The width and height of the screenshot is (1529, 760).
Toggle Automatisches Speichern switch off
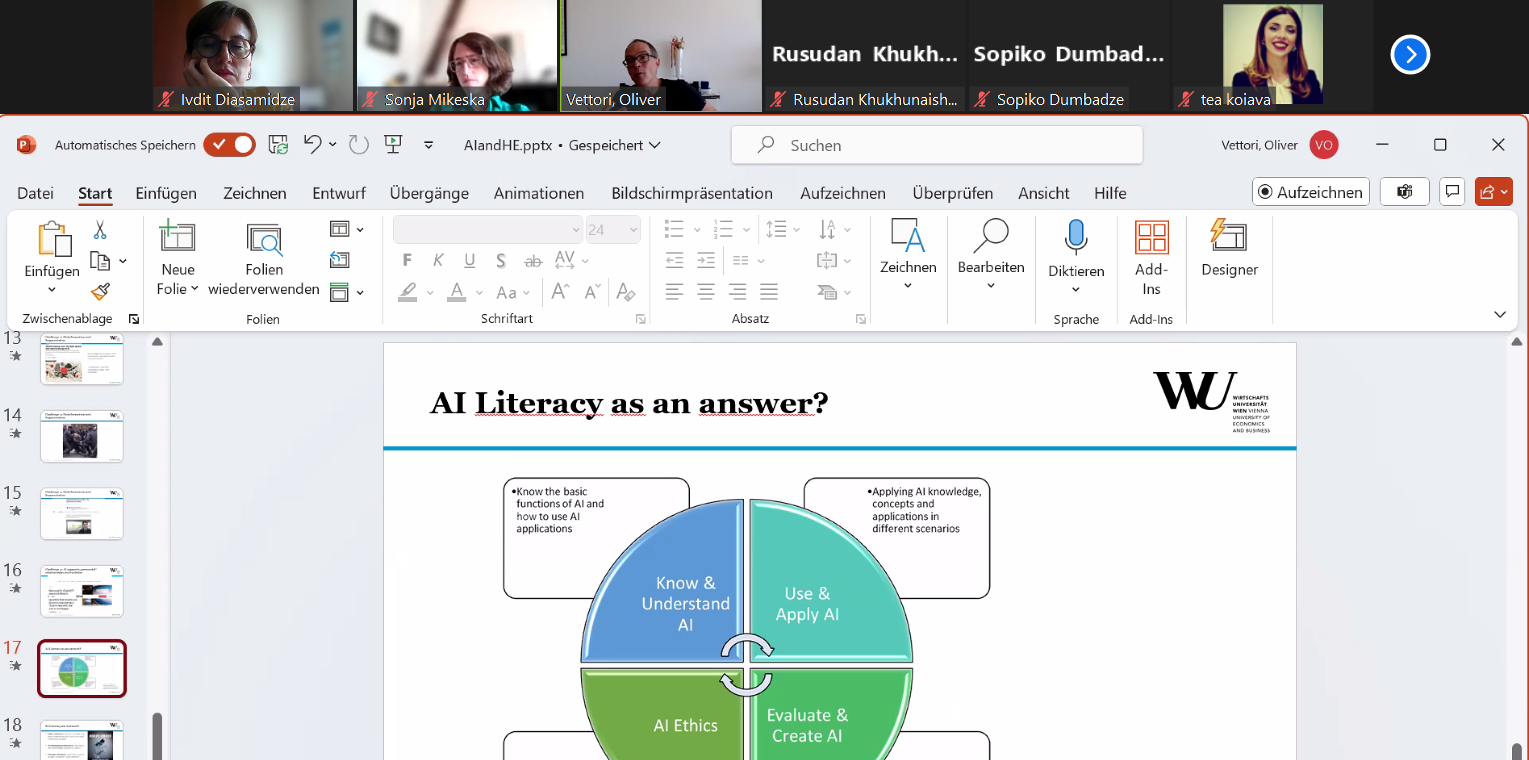[229, 145]
